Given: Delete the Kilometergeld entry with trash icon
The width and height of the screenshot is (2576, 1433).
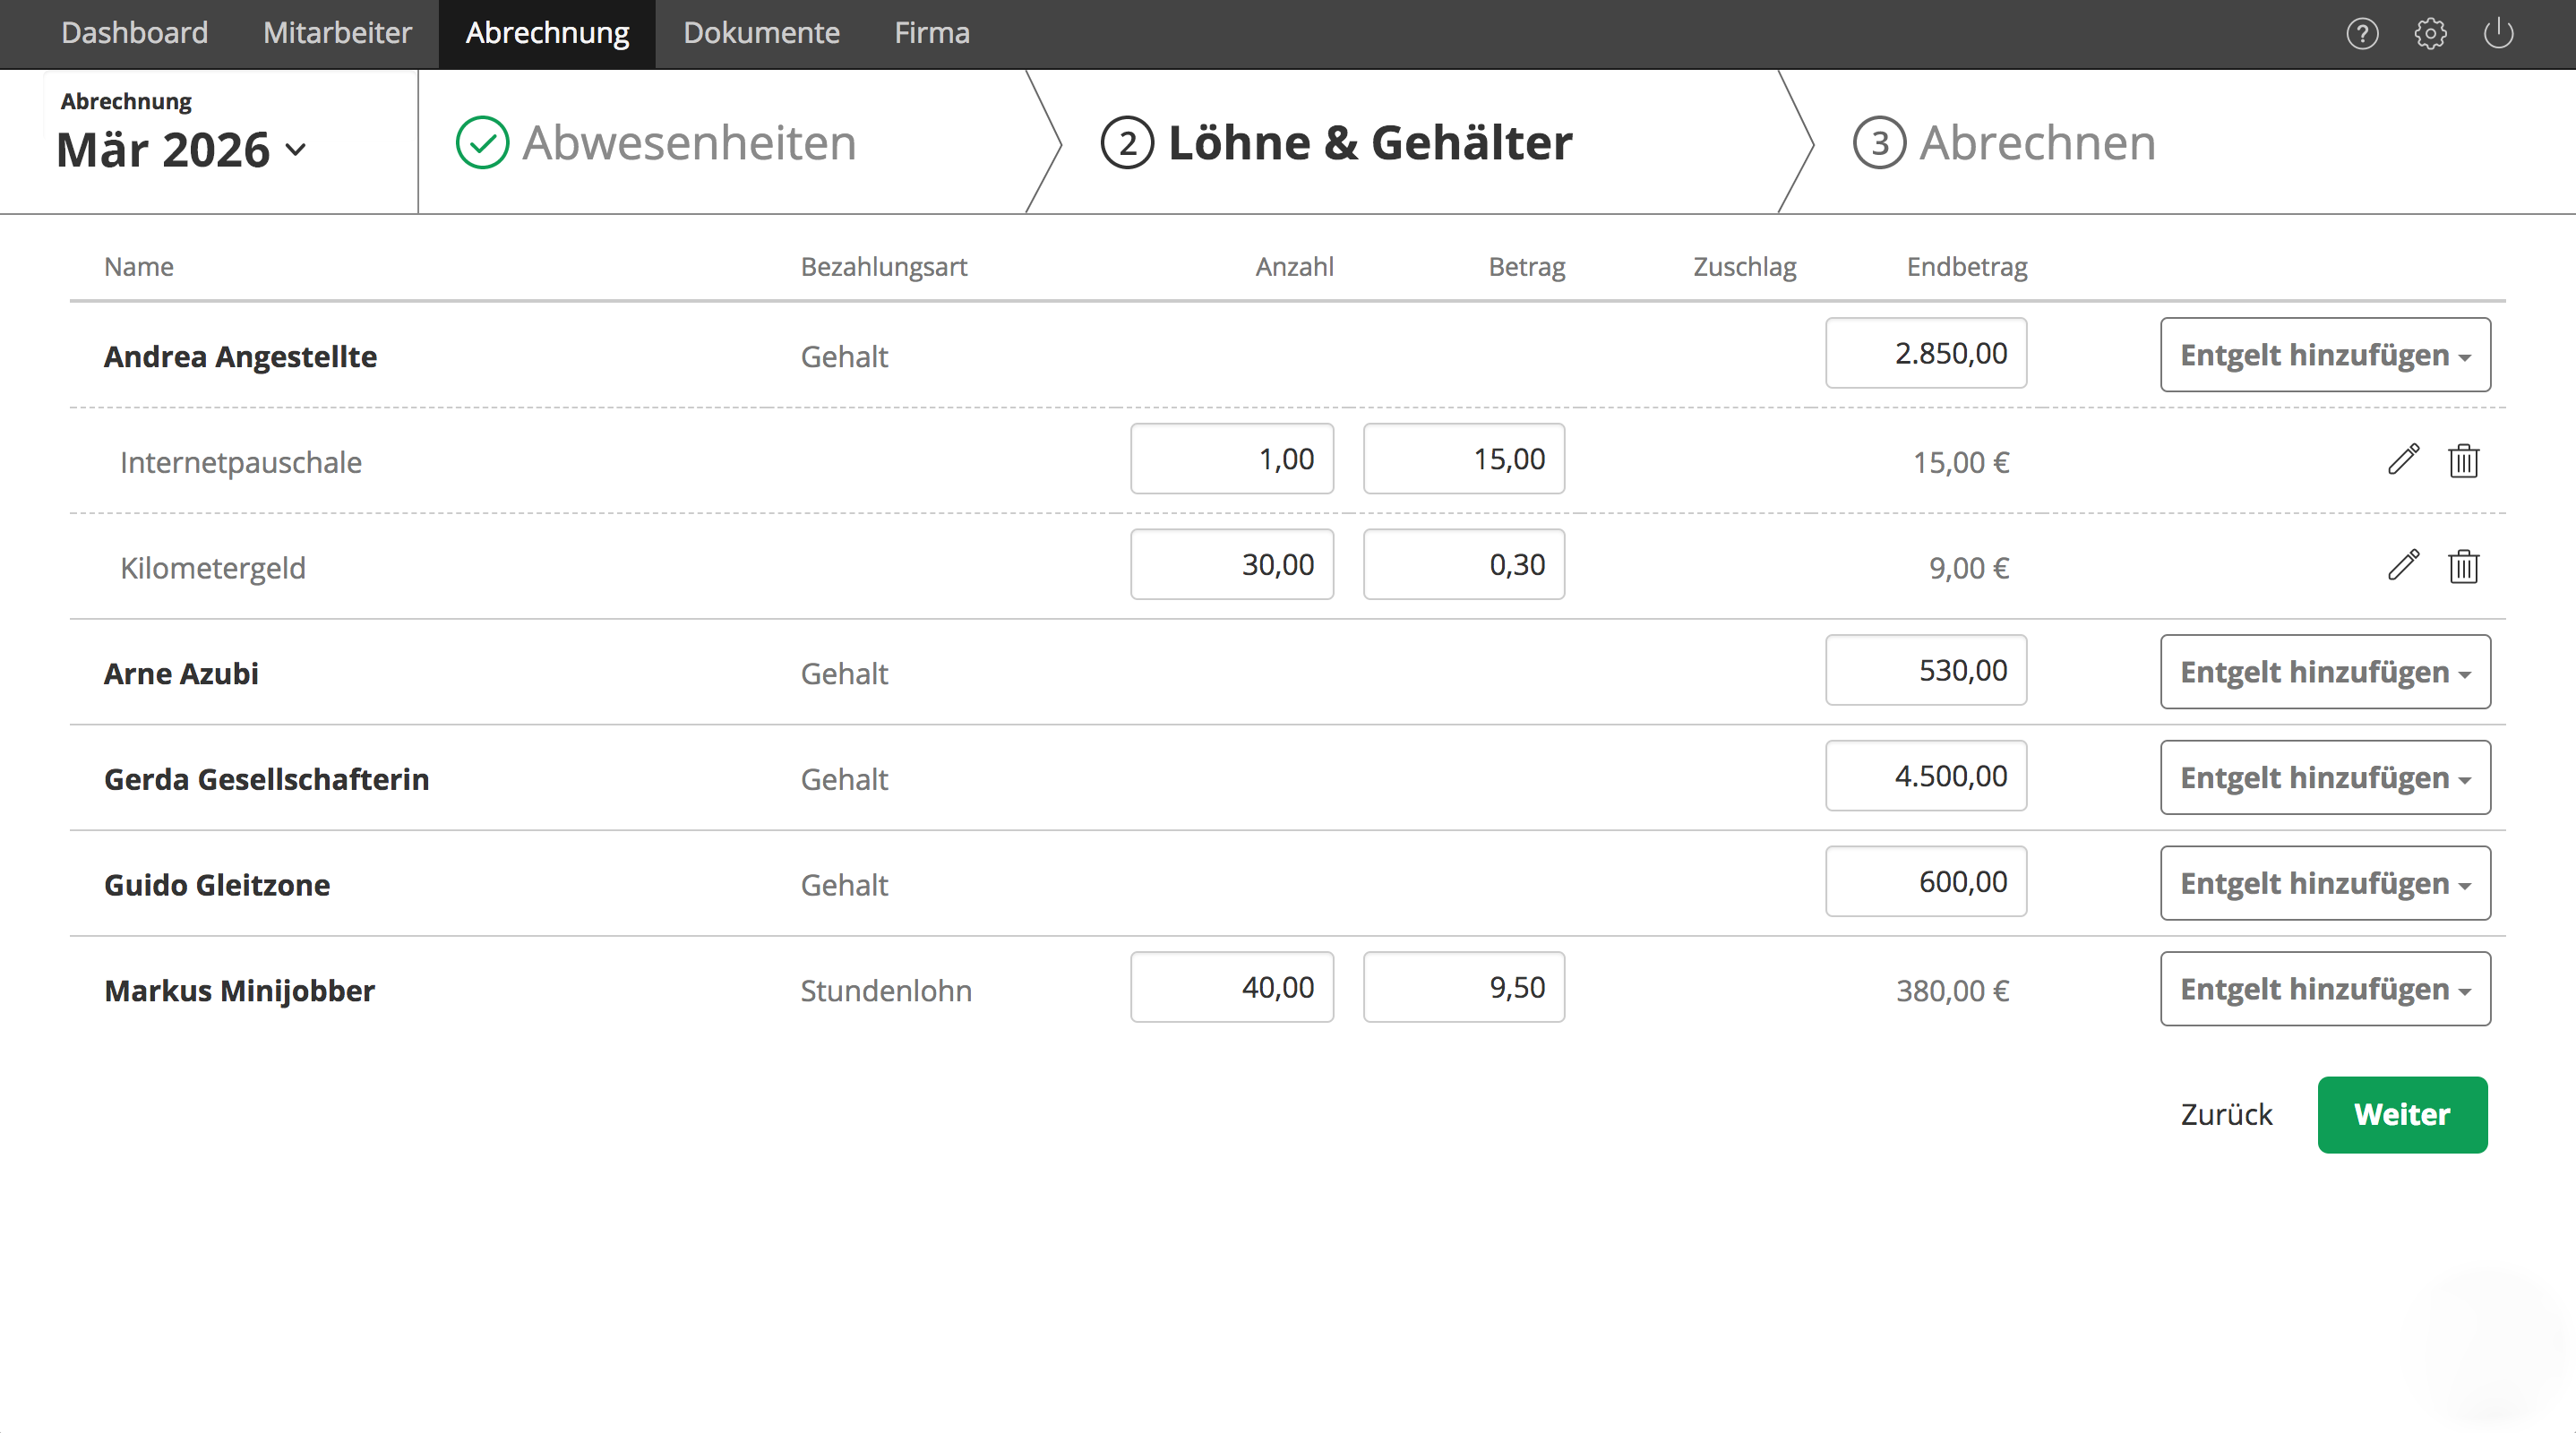Looking at the screenshot, I should [2463, 567].
